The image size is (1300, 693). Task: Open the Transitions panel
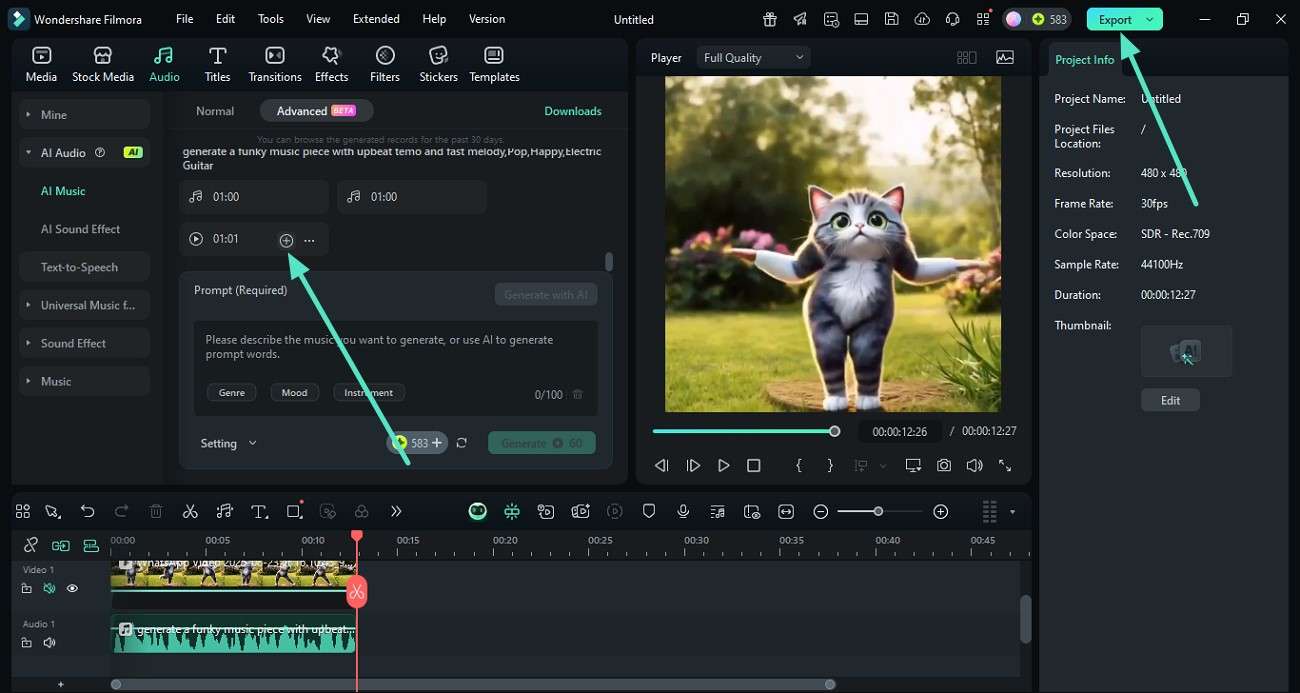pos(275,64)
